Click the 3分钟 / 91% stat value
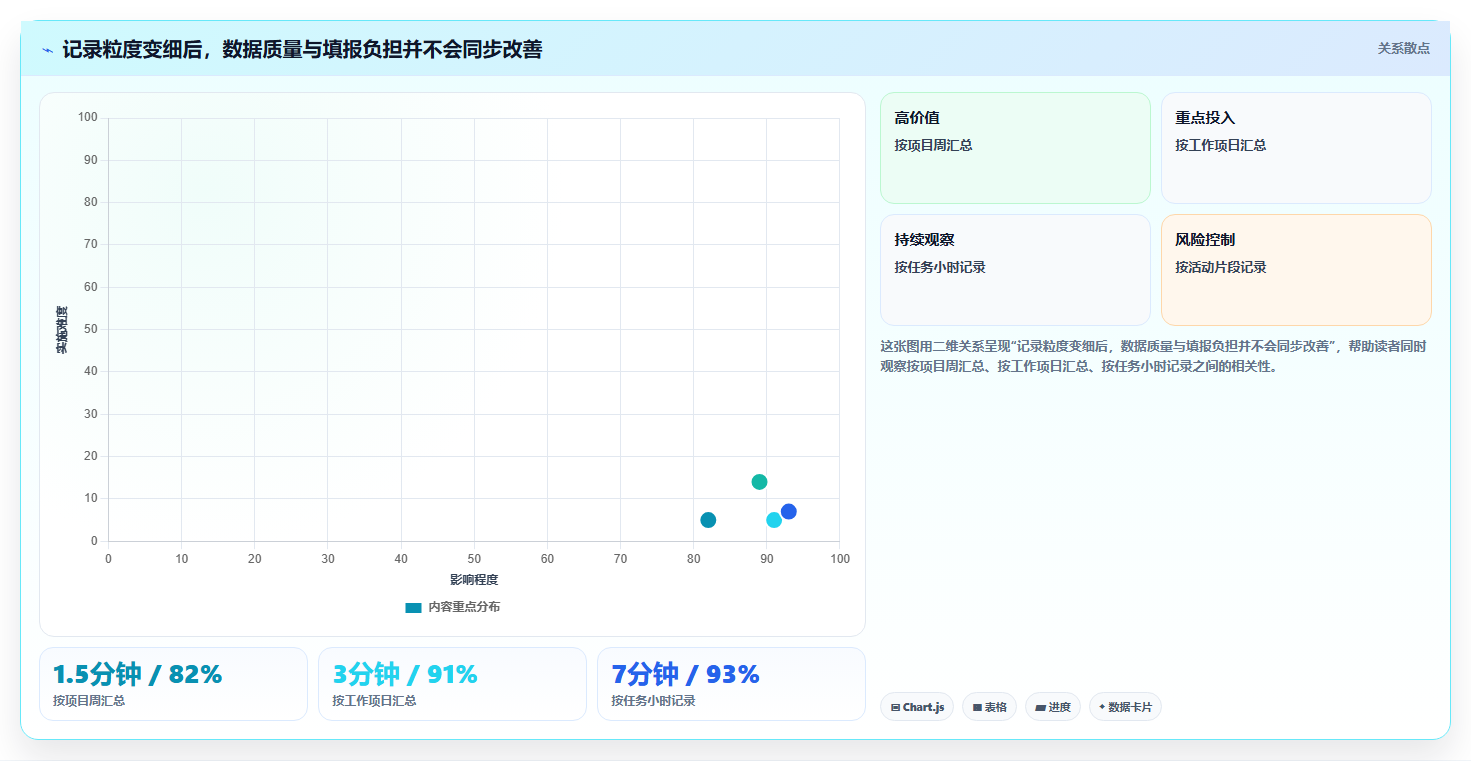Viewport: 1471px width, 761px height. 405,675
